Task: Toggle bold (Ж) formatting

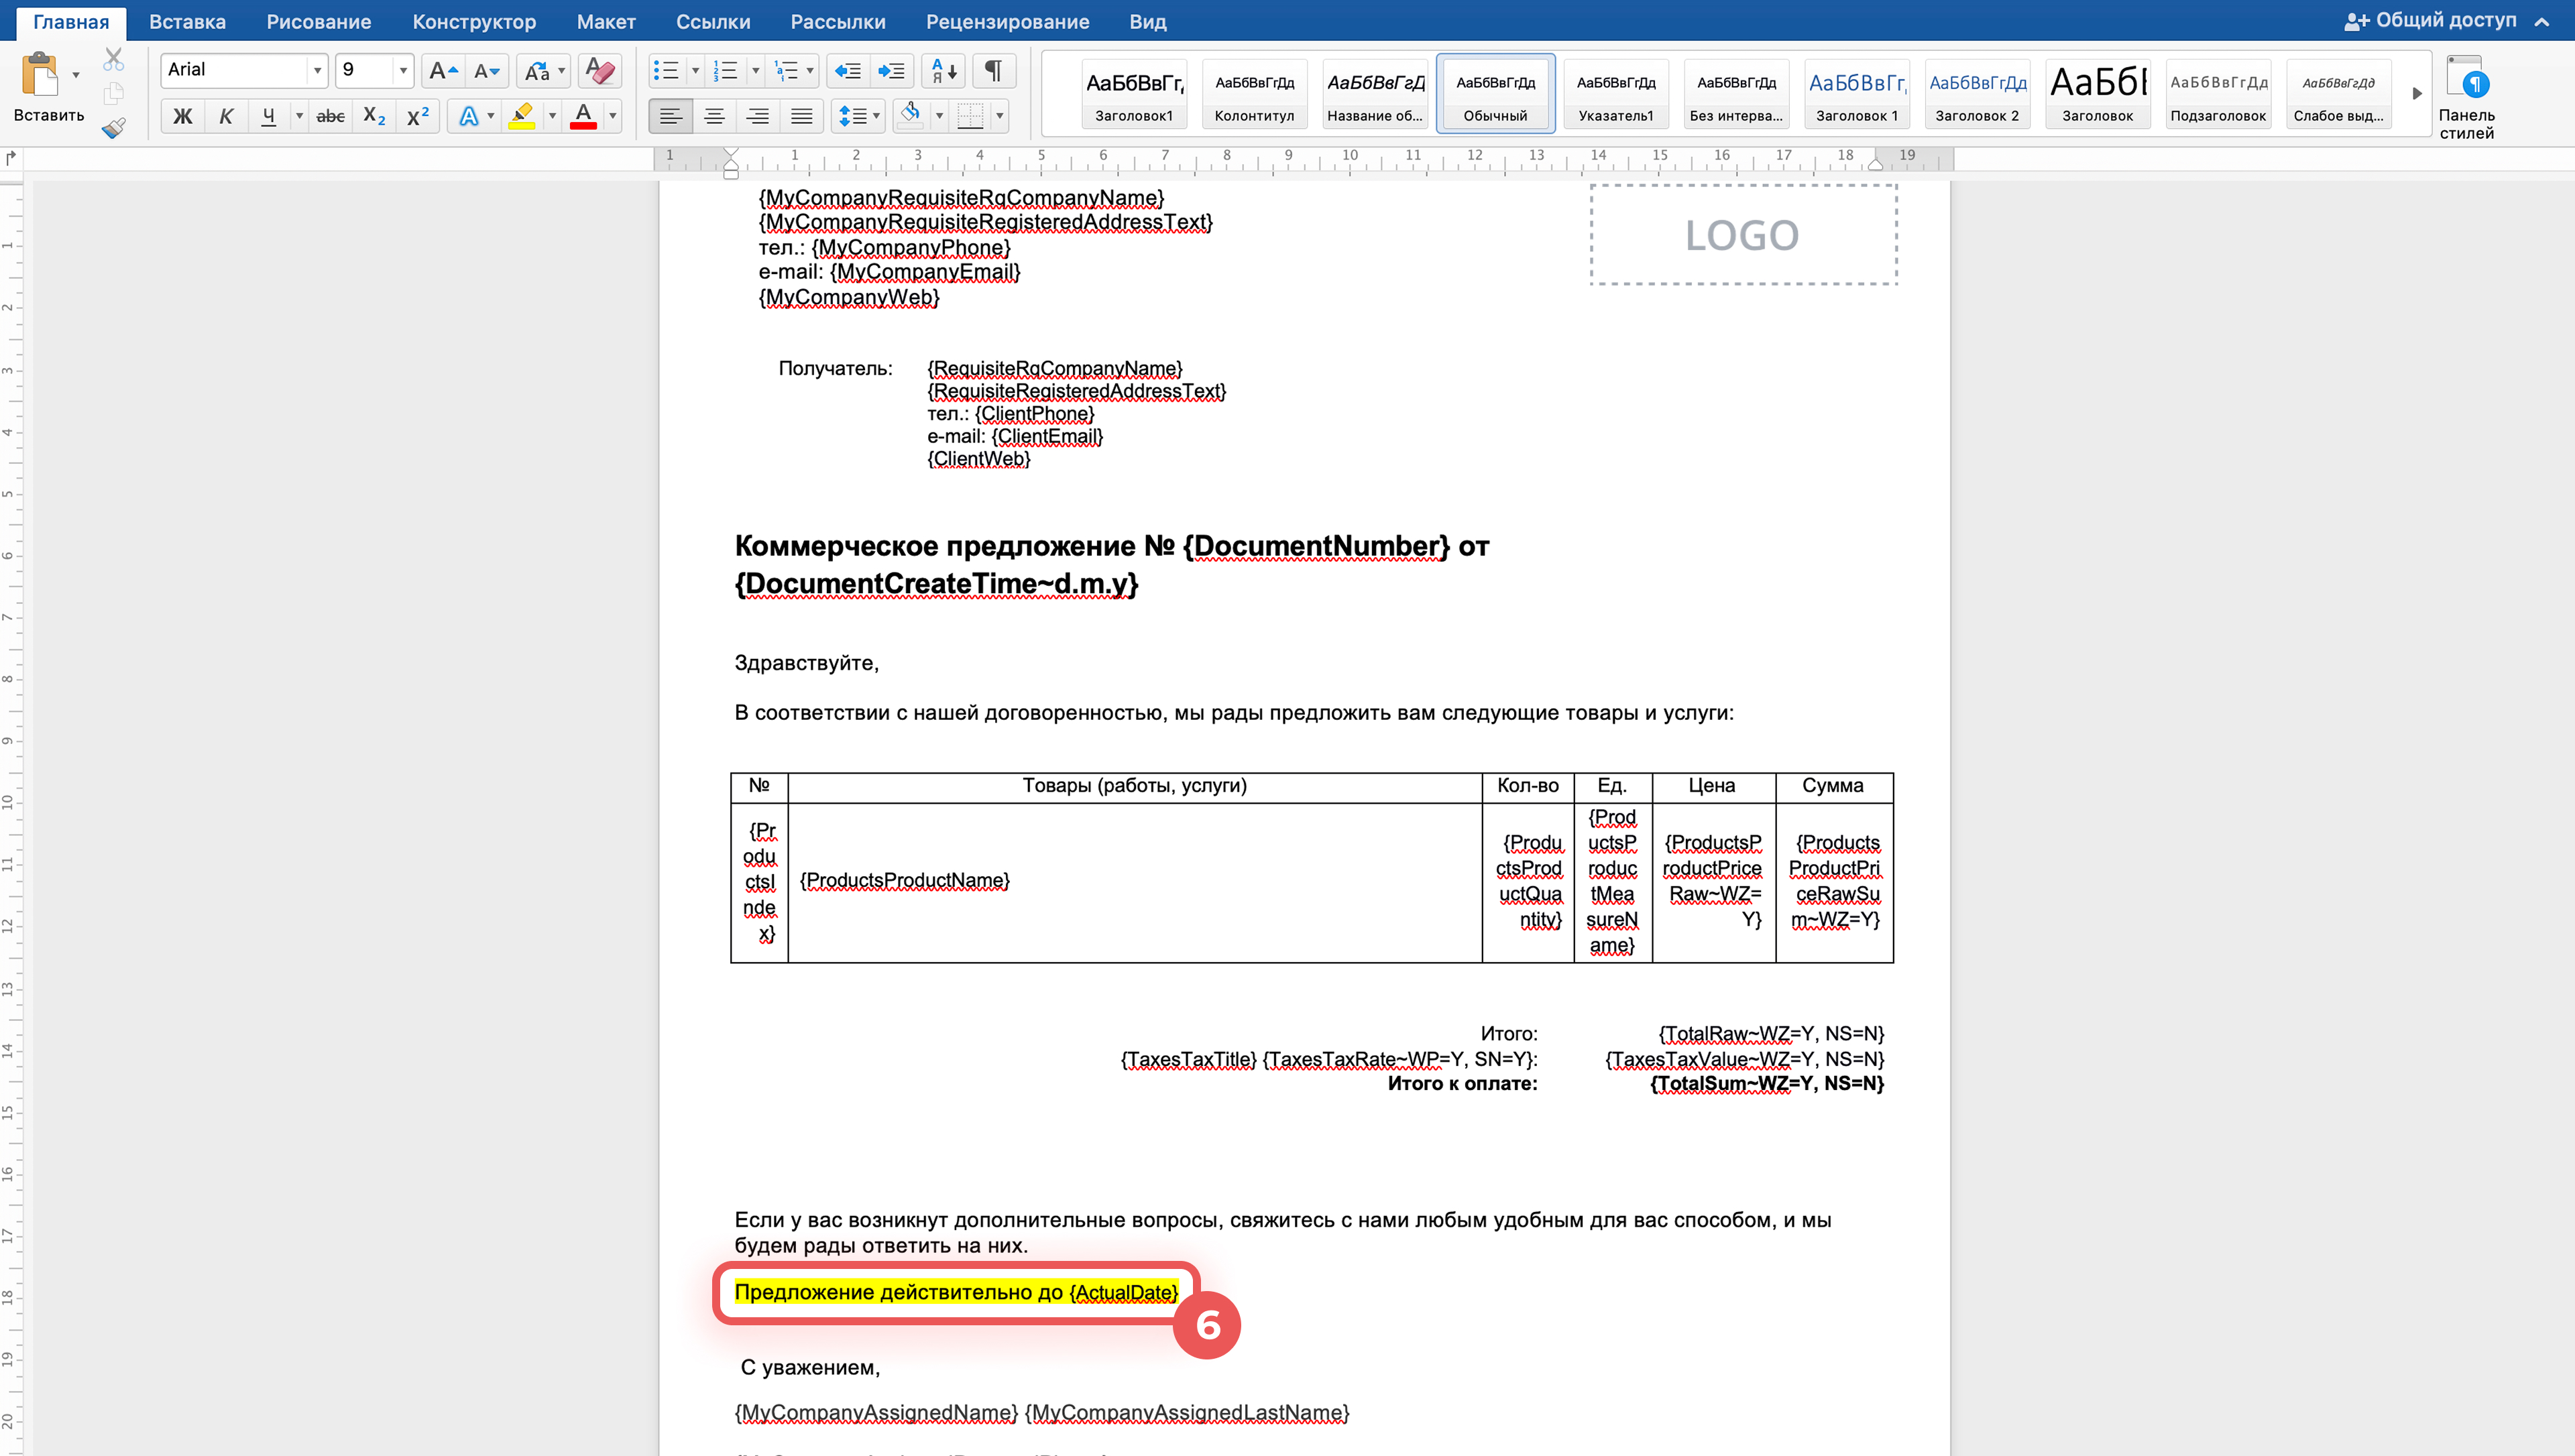Action: pyautogui.click(x=182, y=116)
